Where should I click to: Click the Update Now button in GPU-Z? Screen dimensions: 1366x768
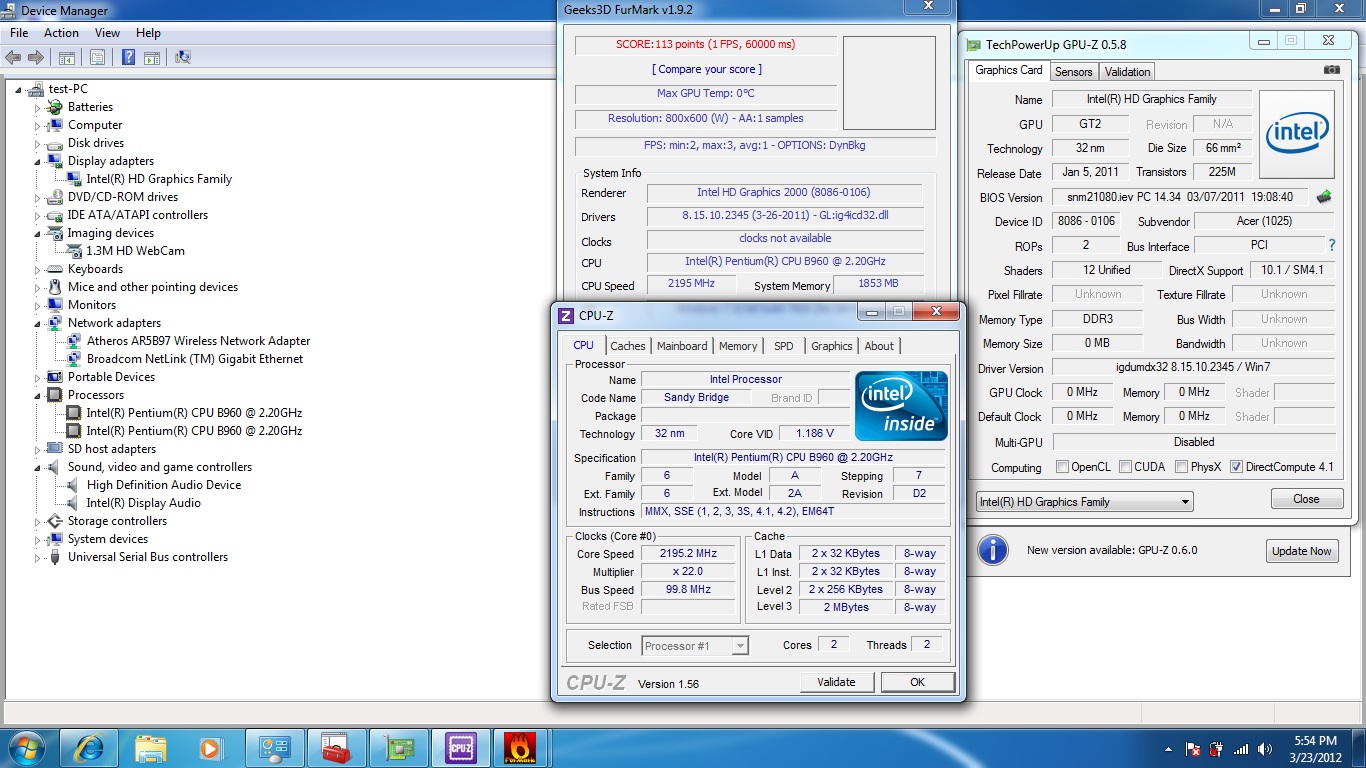(x=1302, y=551)
